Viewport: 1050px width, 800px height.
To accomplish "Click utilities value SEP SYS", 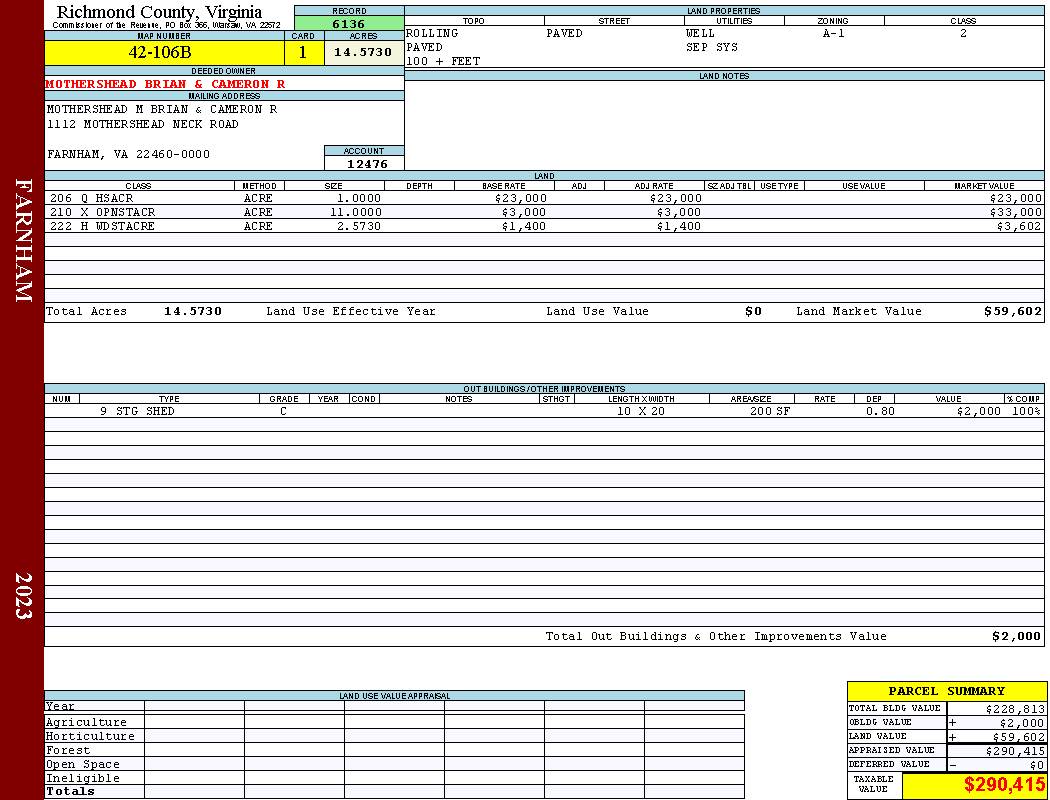I will 712,48.
